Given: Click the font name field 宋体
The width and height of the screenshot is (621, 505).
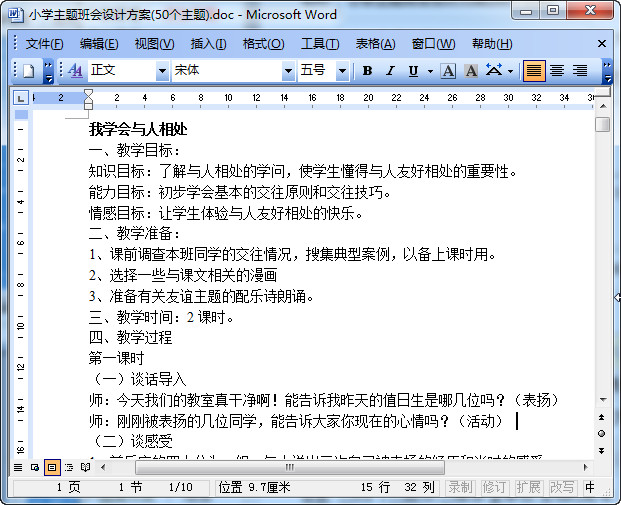Looking at the screenshot, I should tap(227, 71).
